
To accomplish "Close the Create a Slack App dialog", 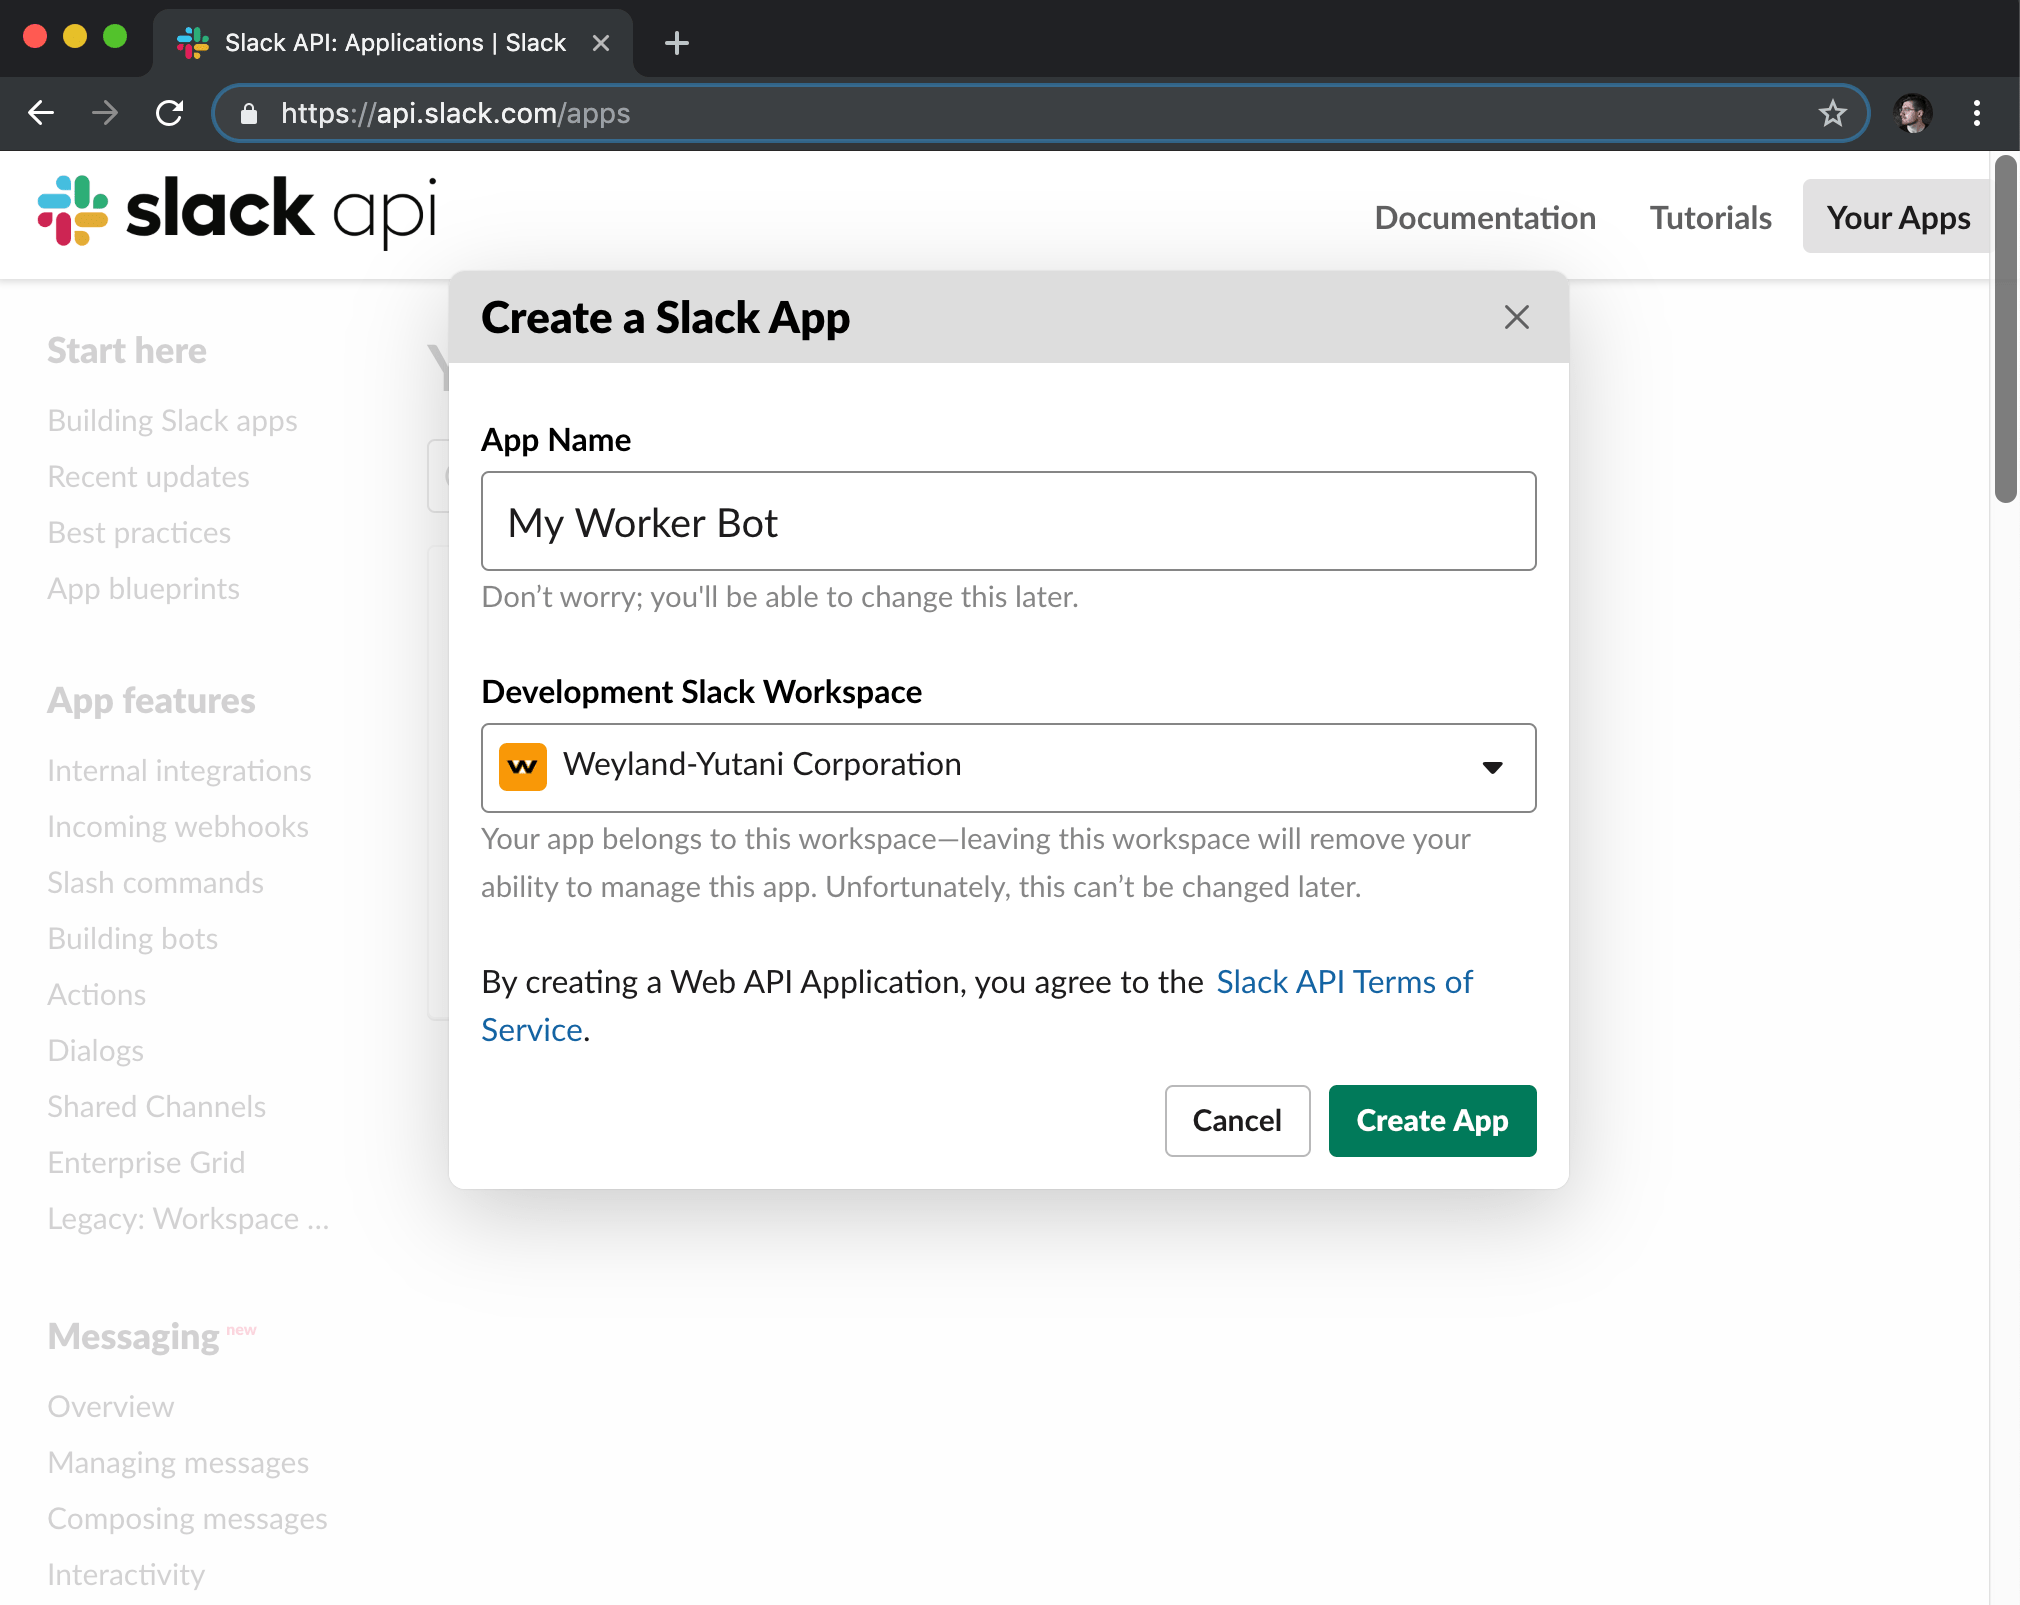I will [1517, 316].
